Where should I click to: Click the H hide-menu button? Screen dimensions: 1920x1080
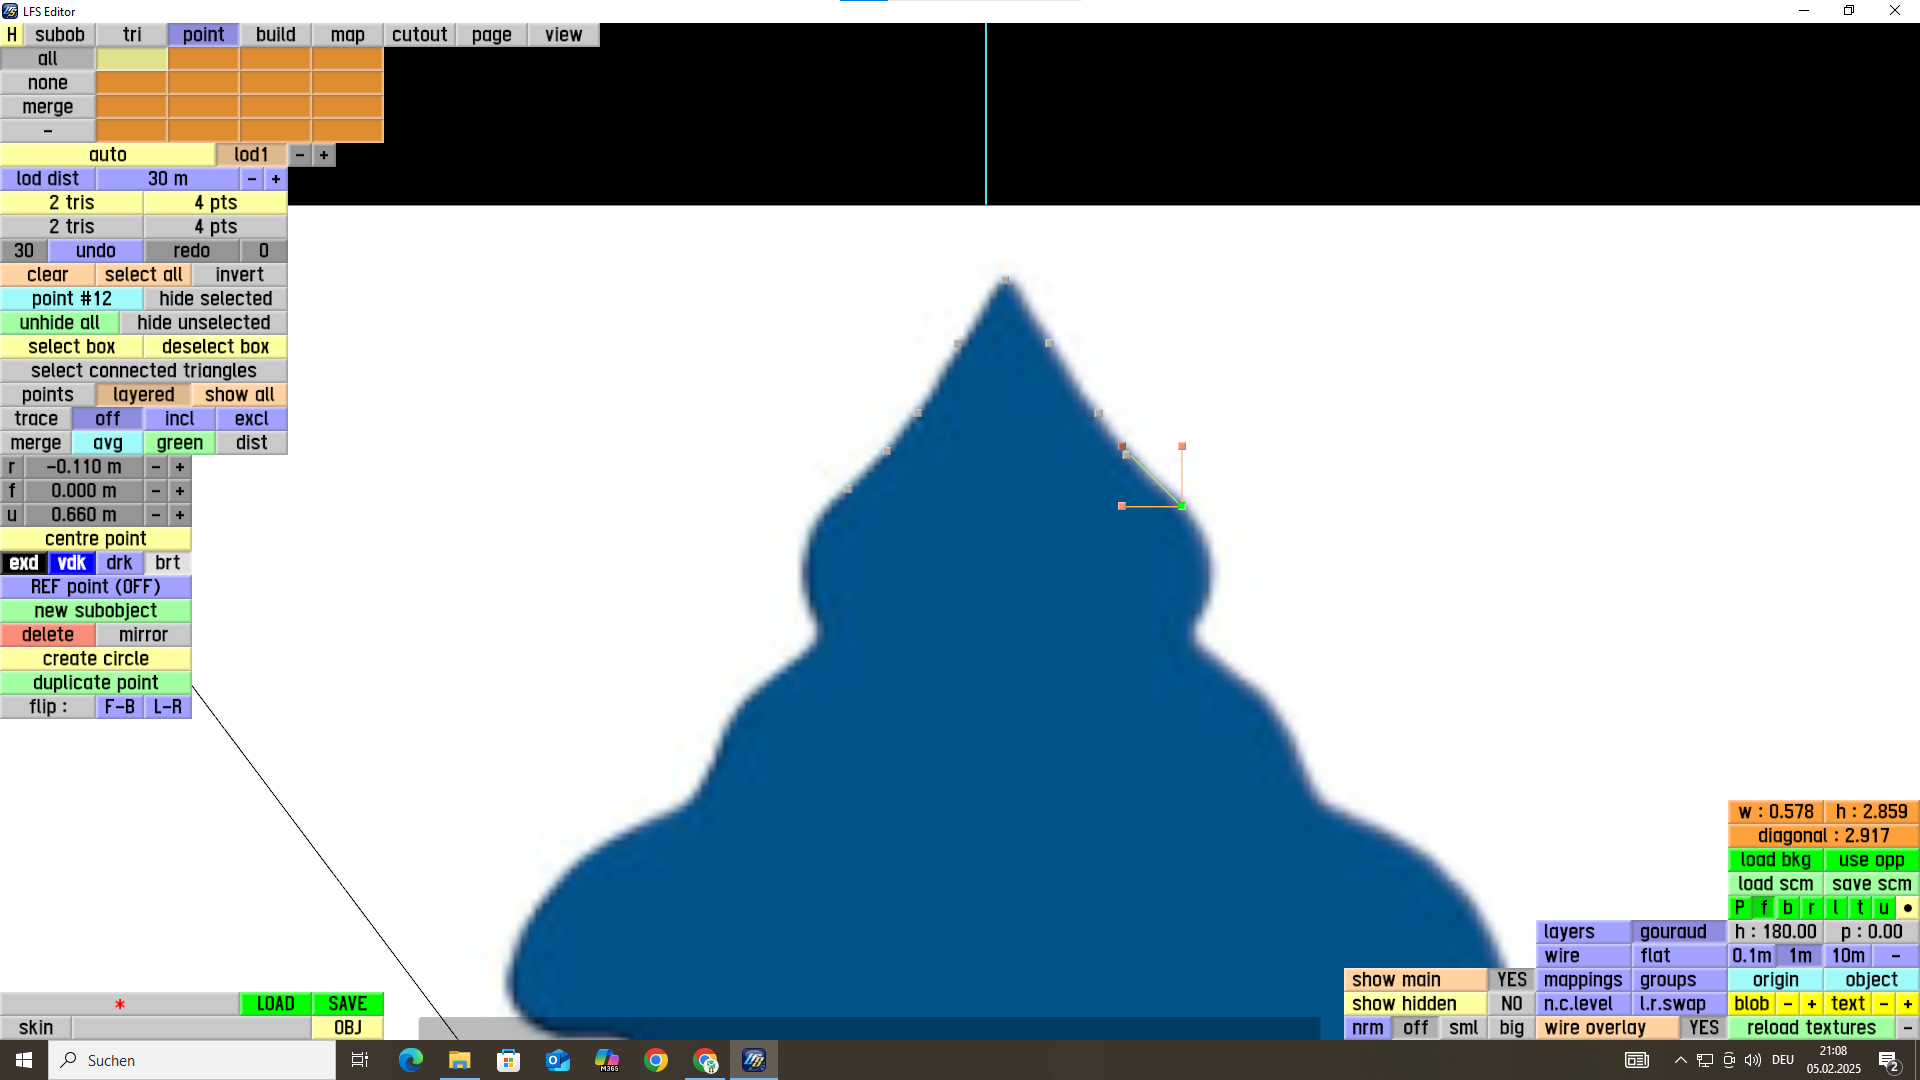pos(12,35)
